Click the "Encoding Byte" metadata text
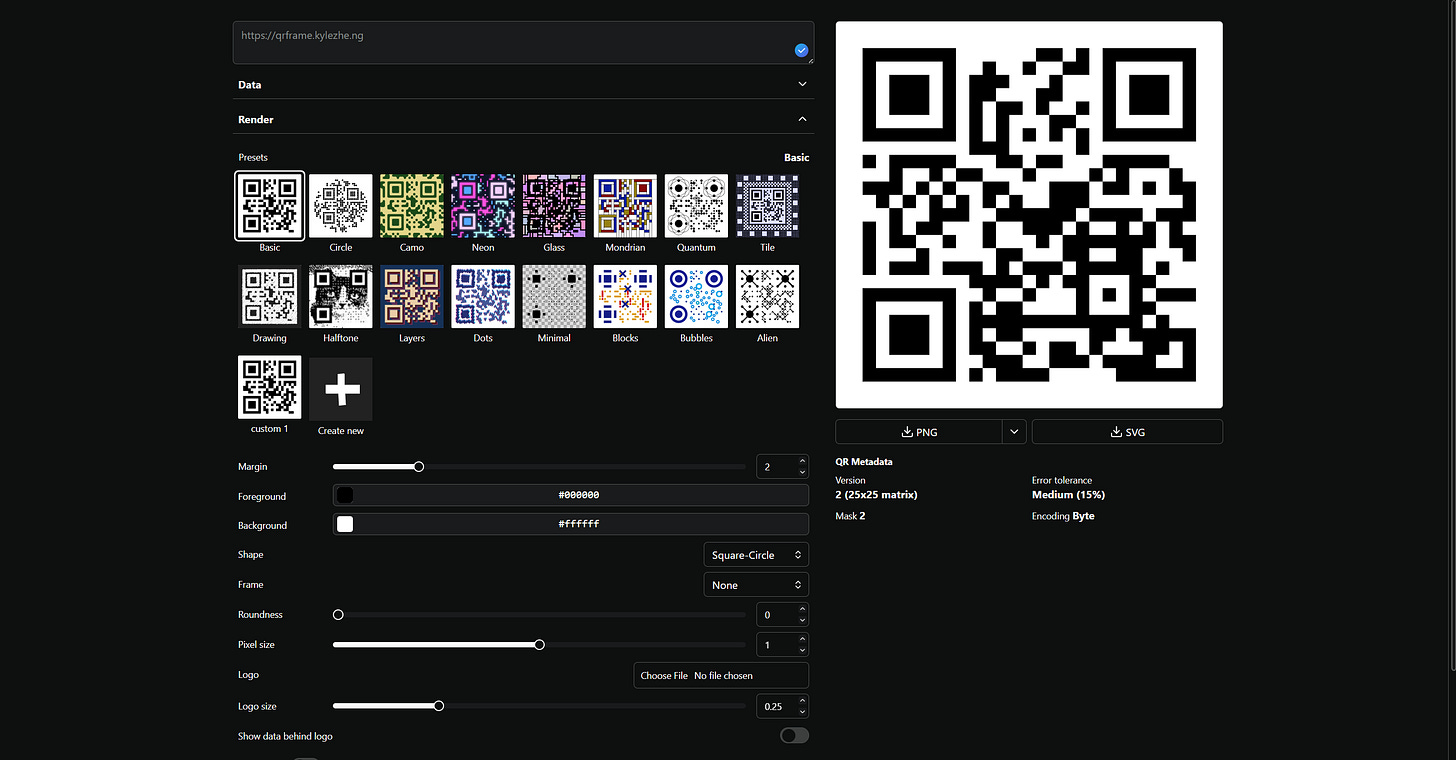The height and width of the screenshot is (760, 1456). (1063, 516)
